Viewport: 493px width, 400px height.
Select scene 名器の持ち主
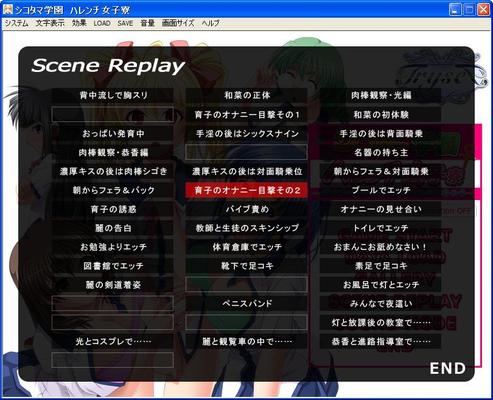[x=381, y=153]
